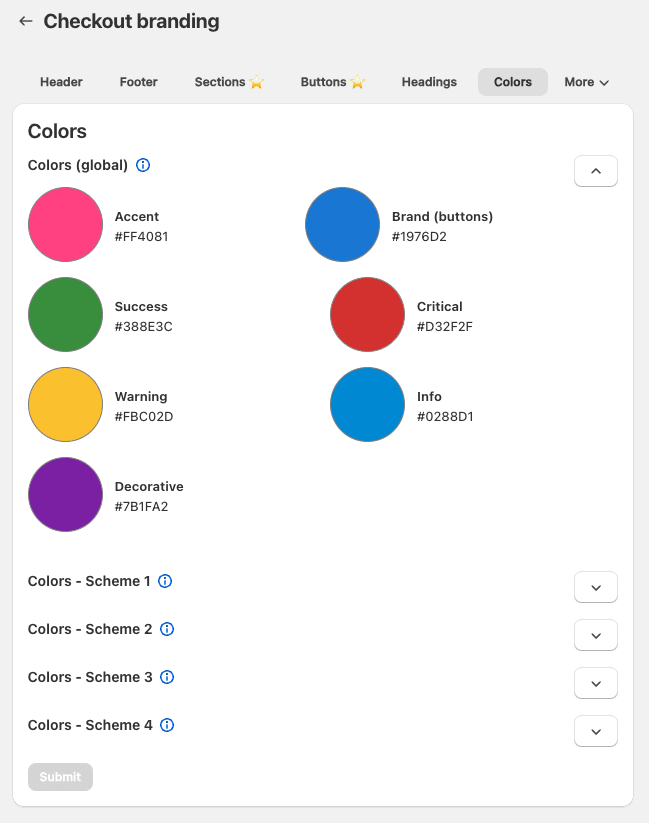Open the Scheme 1 info tooltip
The height and width of the screenshot is (823, 649).
click(x=166, y=581)
